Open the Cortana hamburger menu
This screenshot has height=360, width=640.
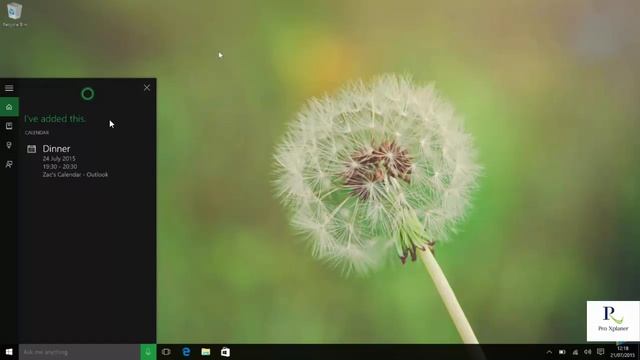pos(9,88)
